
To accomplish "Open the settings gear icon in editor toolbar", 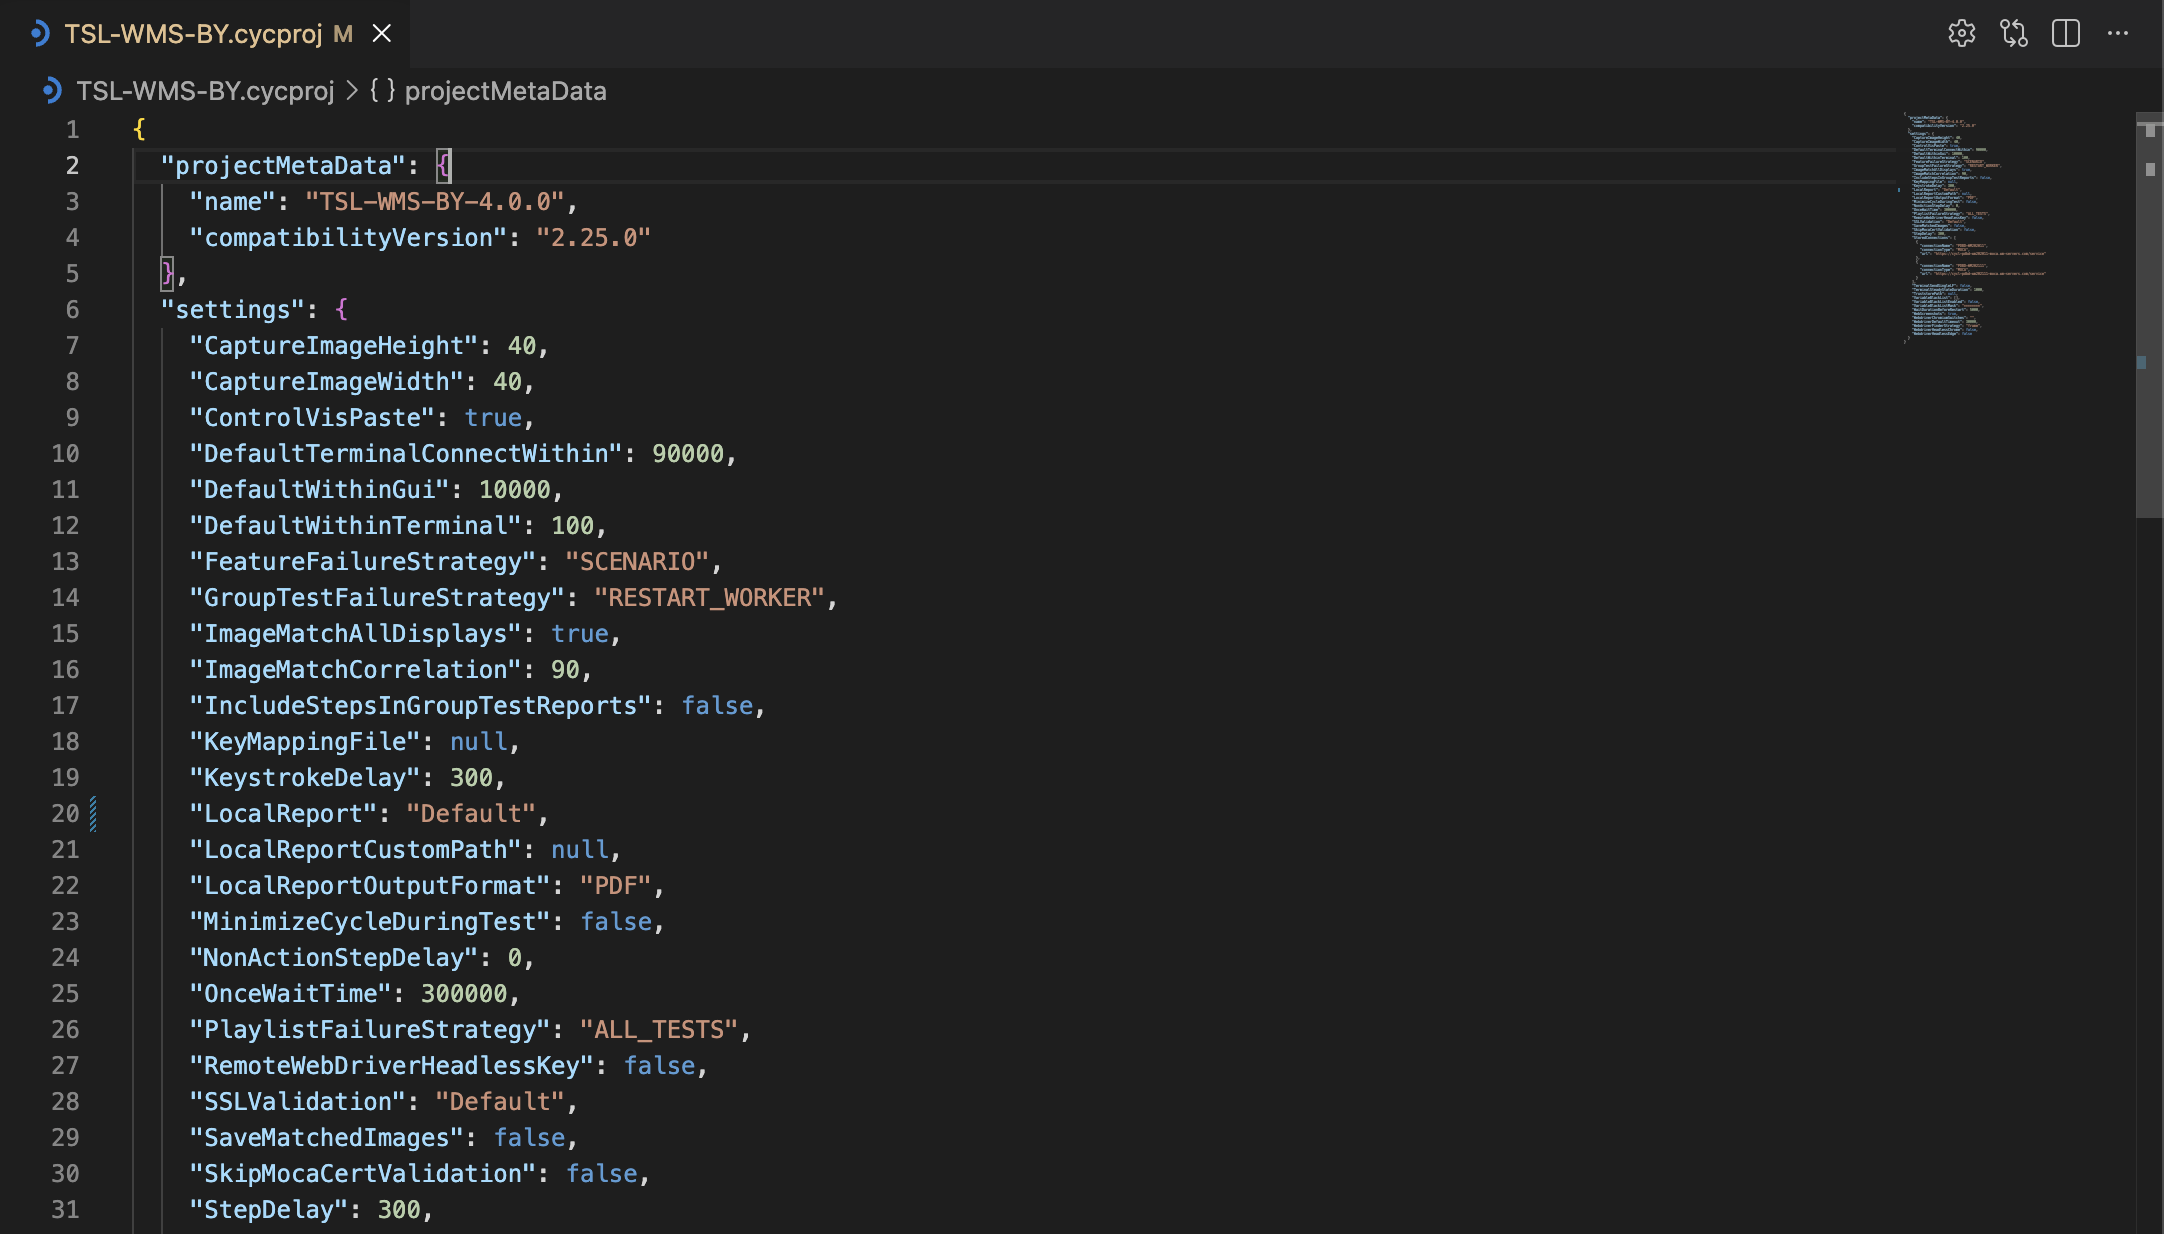I will point(1961,33).
